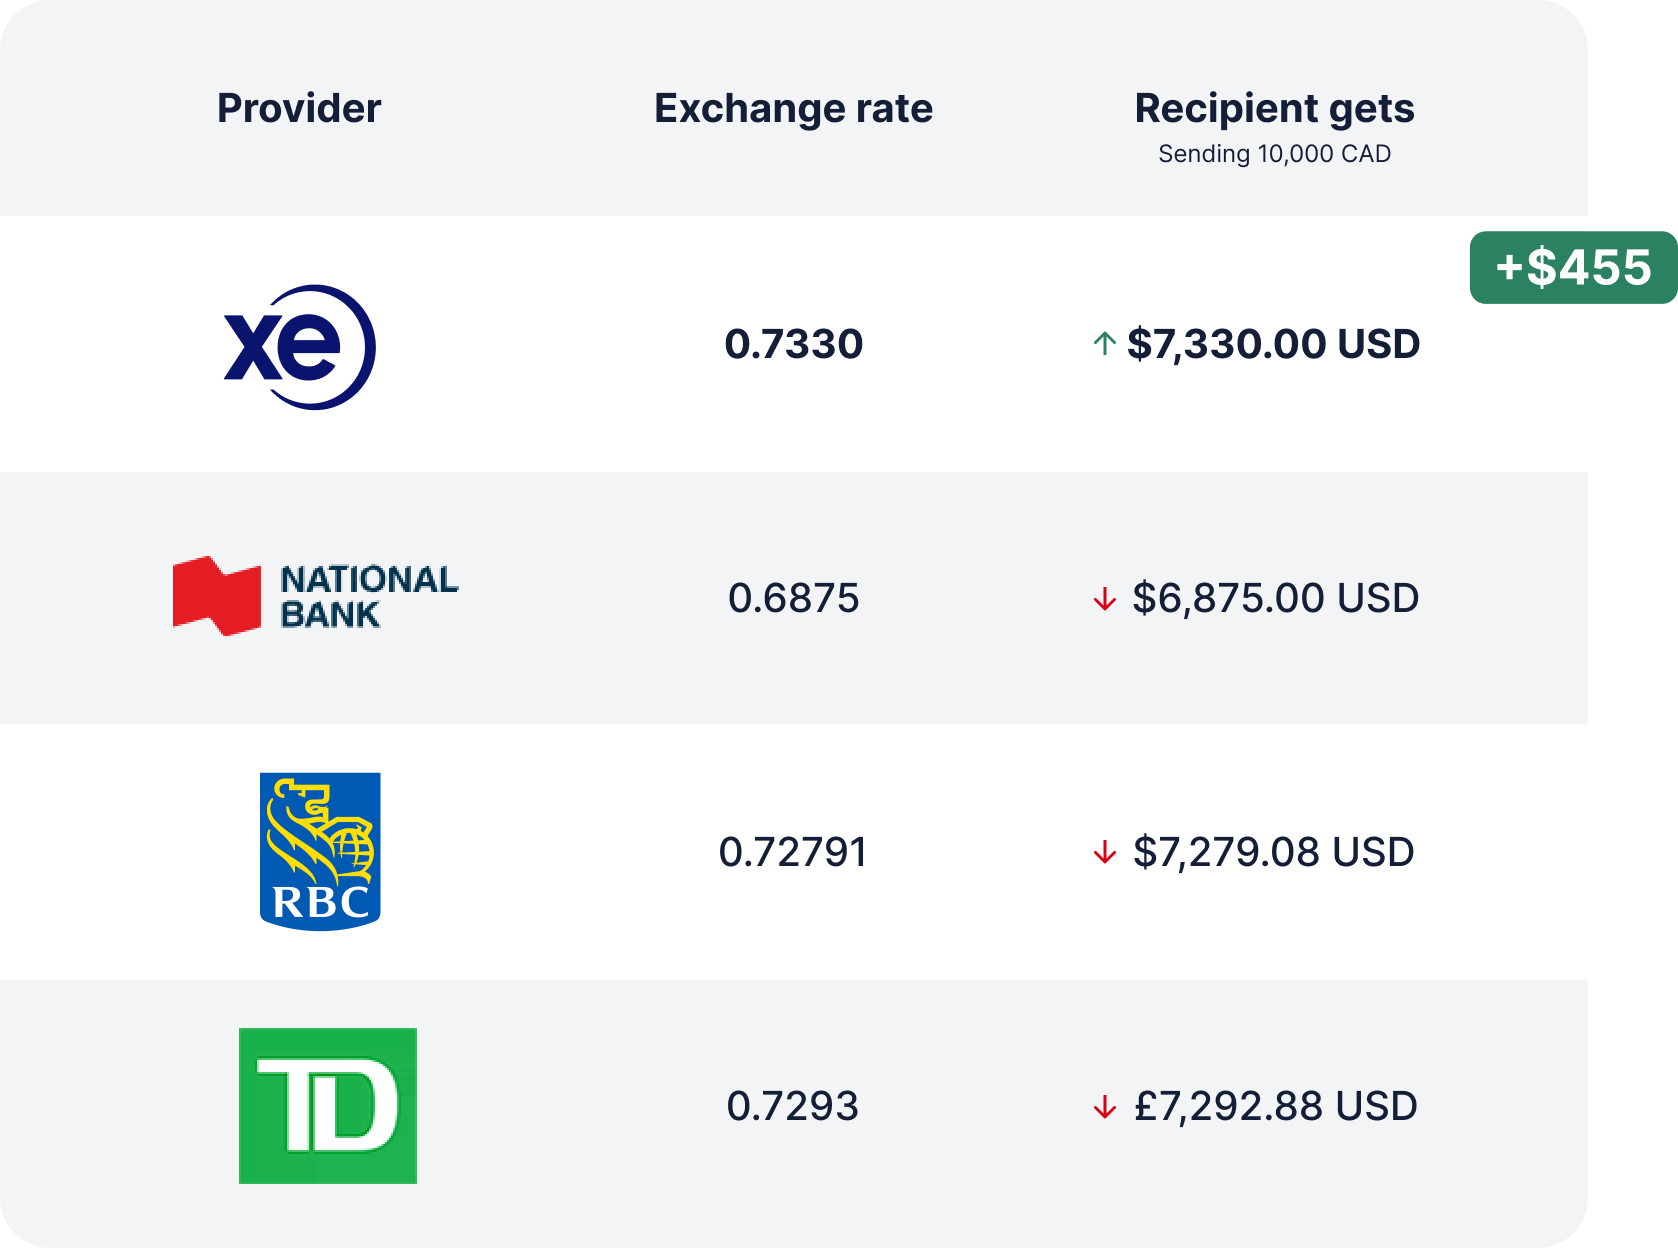Click the $7,279.08 USD amount
1678x1248 pixels.
1273,852
